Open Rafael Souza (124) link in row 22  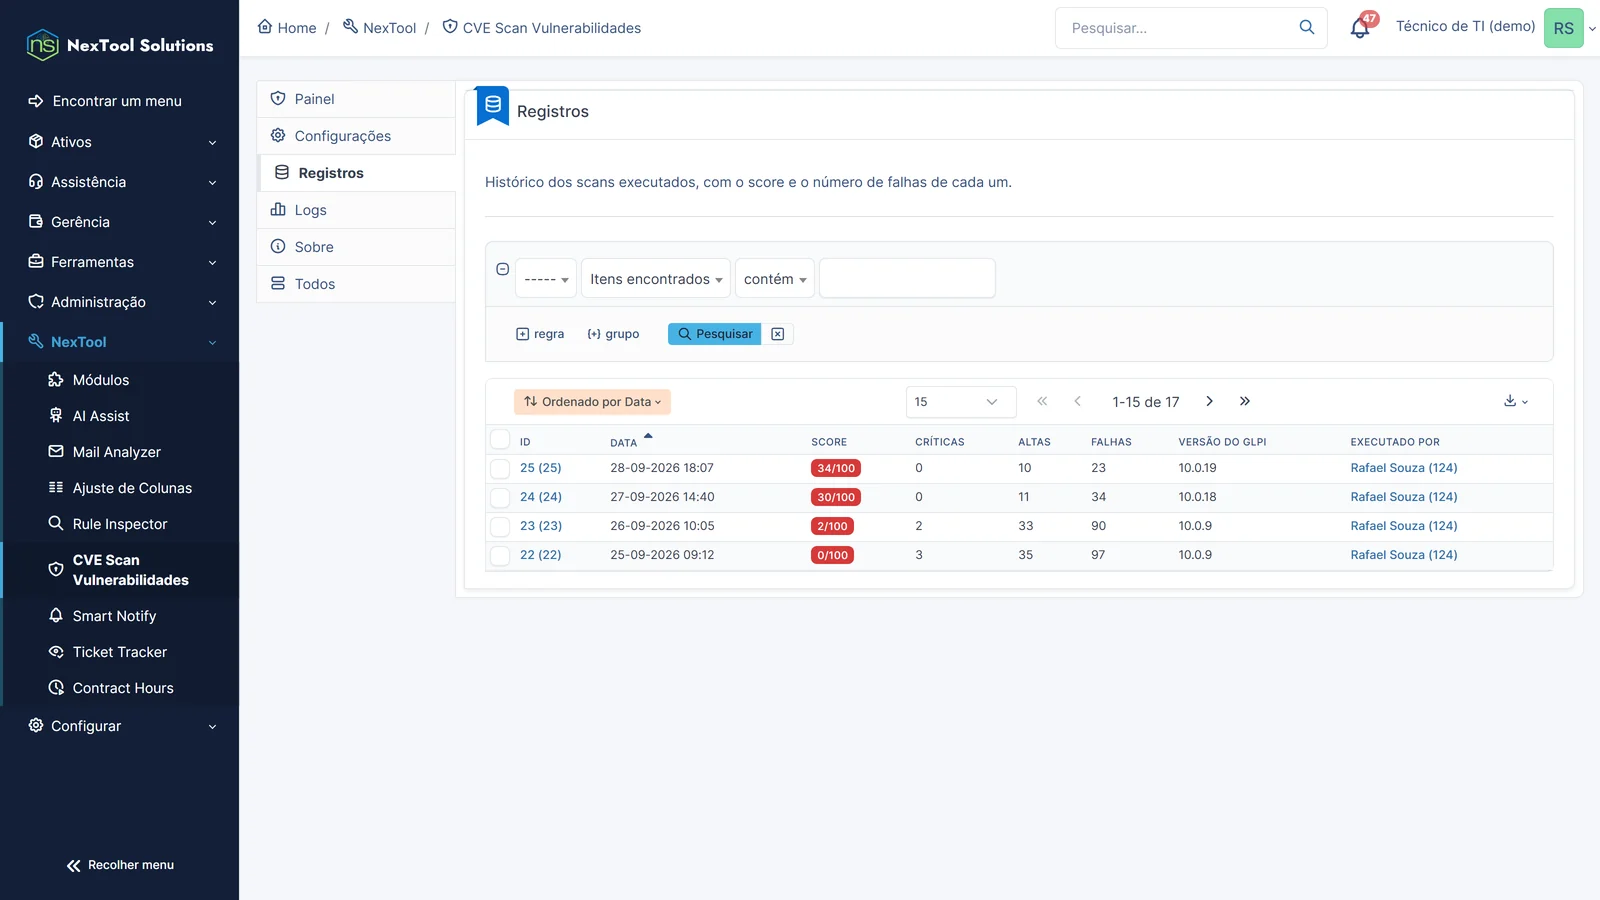tap(1404, 555)
